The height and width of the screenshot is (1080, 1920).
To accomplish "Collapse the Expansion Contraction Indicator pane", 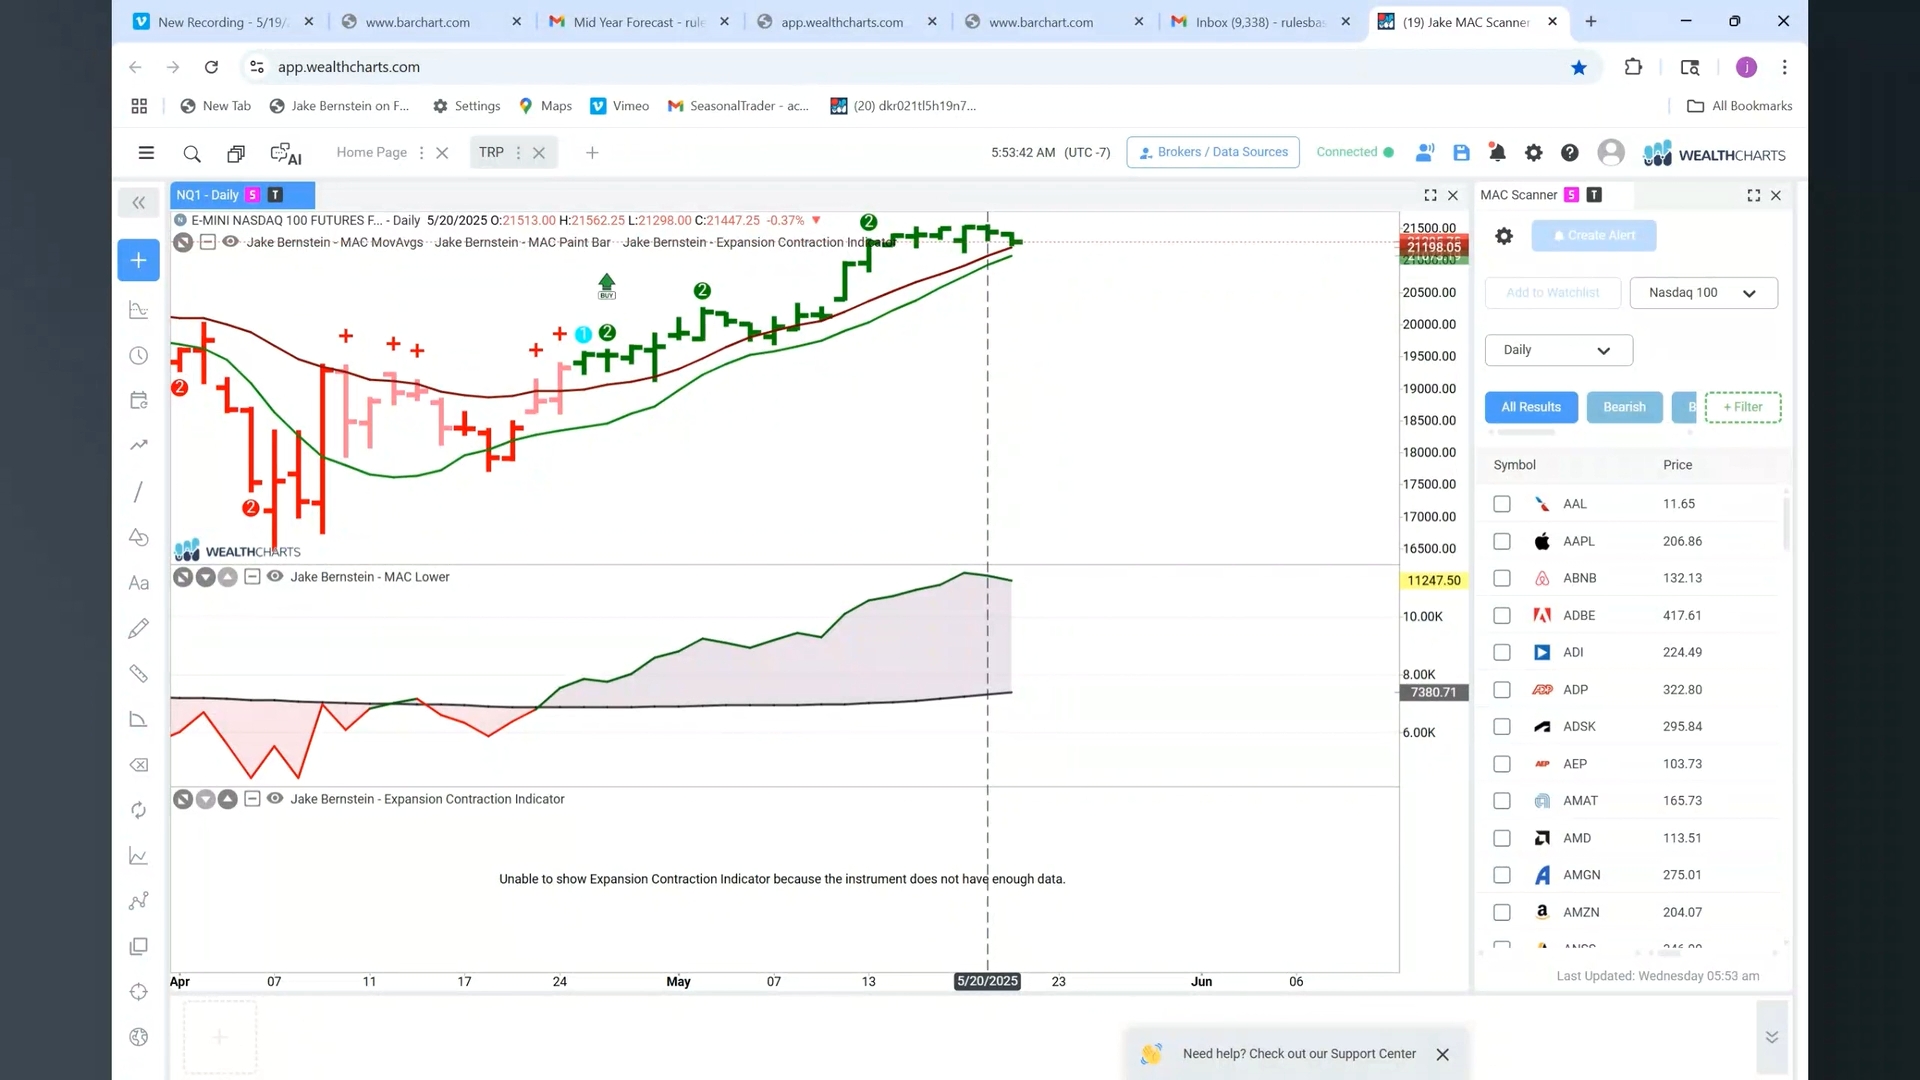I will point(252,799).
